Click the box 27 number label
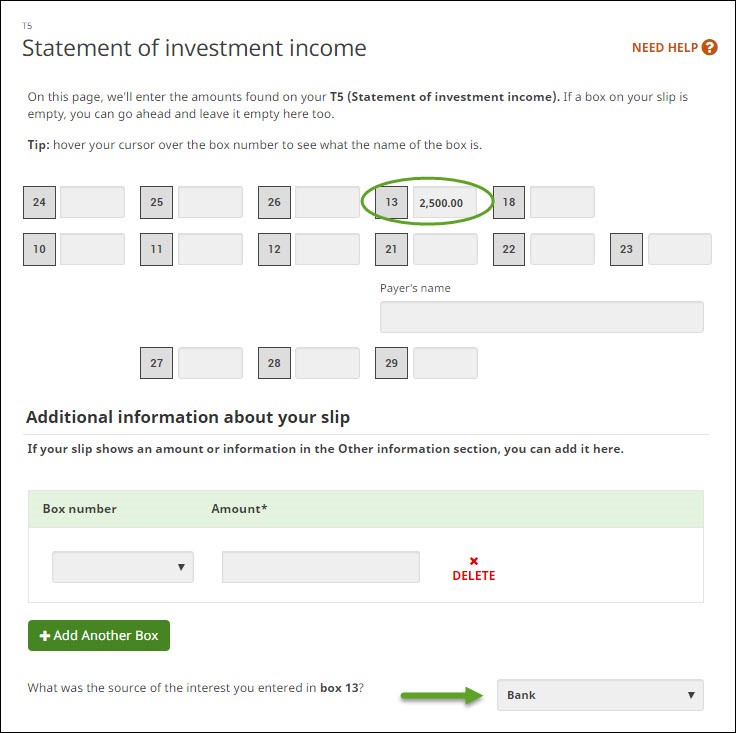The width and height of the screenshot is (736, 733). tap(156, 363)
